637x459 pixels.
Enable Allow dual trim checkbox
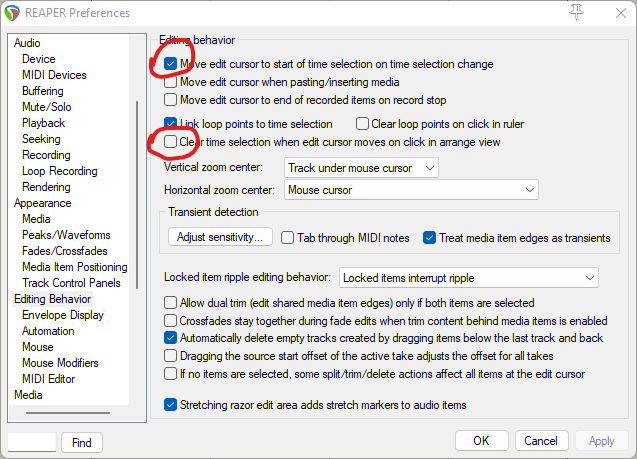click(170, 303)
